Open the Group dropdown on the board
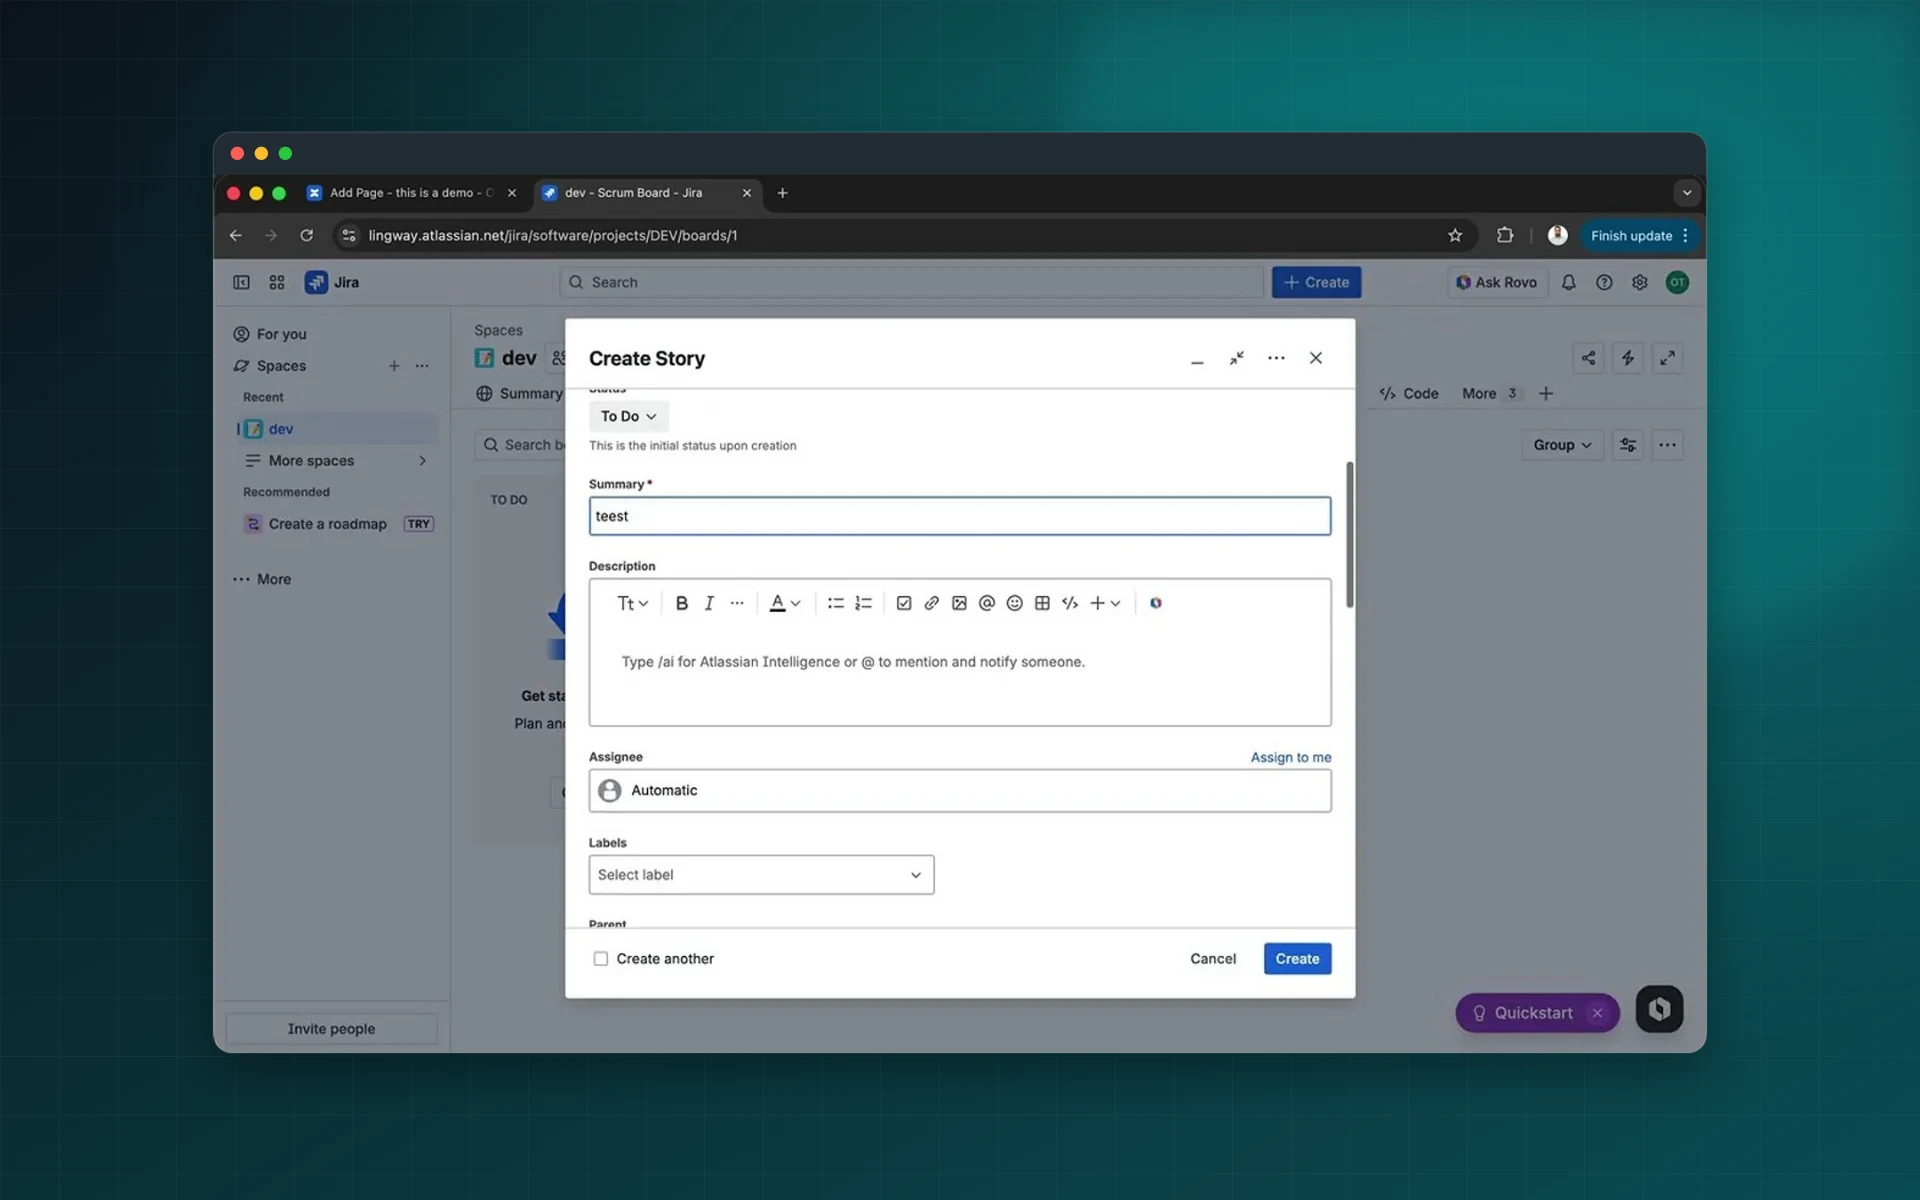1920x1200 pixels. [x=1562, y=445]
